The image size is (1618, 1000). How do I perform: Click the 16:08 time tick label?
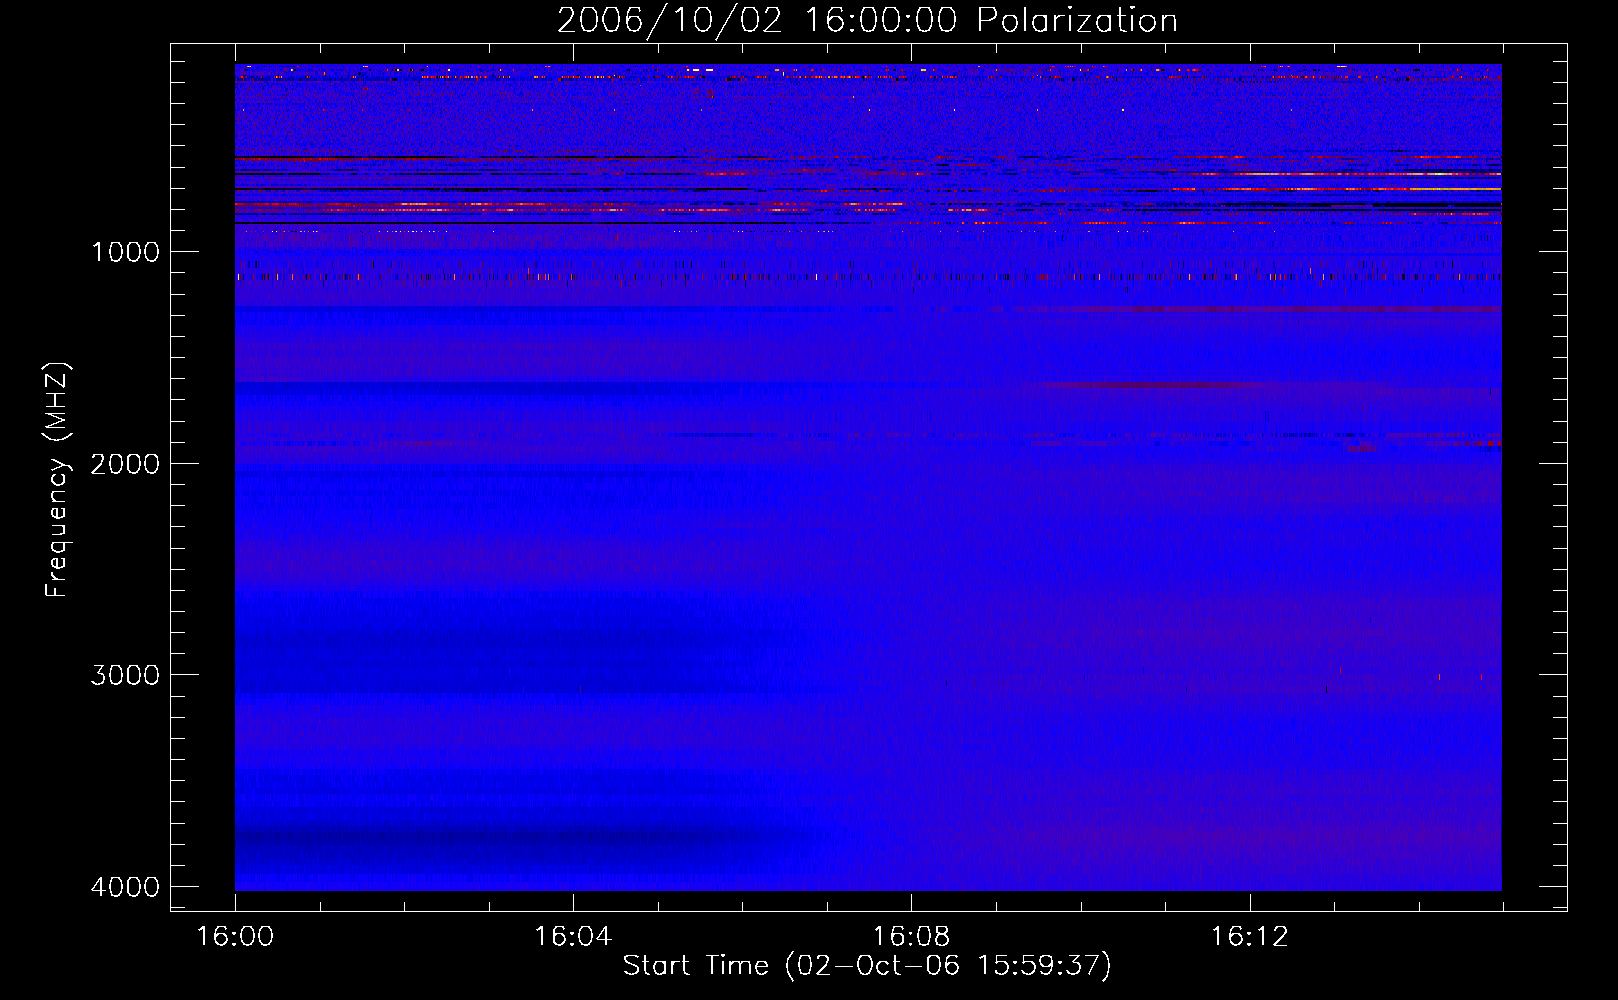pos(911,937)
